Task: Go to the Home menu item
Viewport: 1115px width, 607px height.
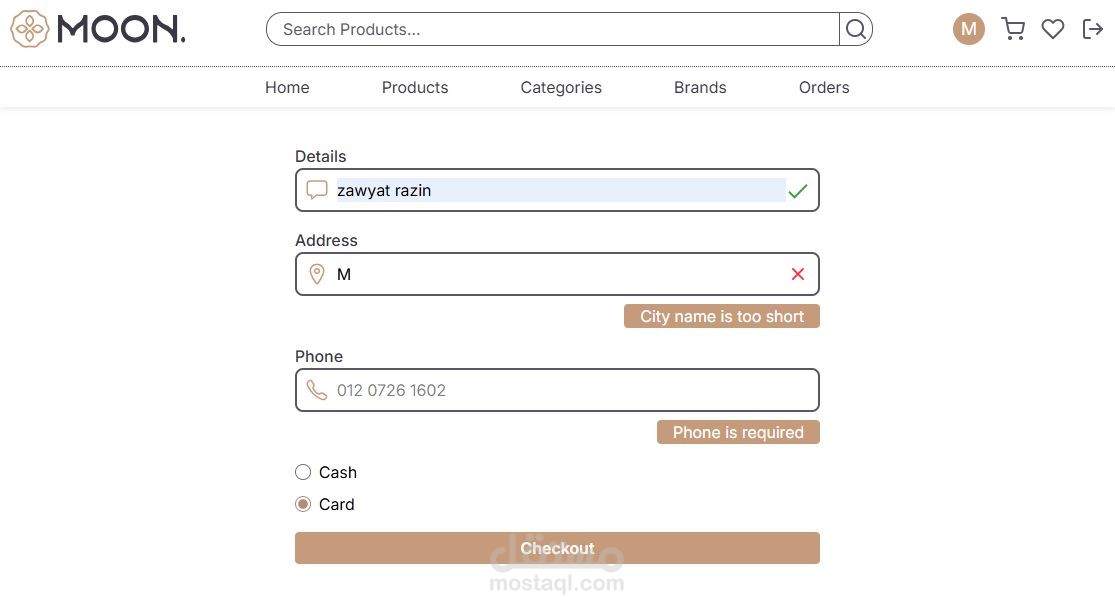Action: pyautogui.click(x=287, y=87)
